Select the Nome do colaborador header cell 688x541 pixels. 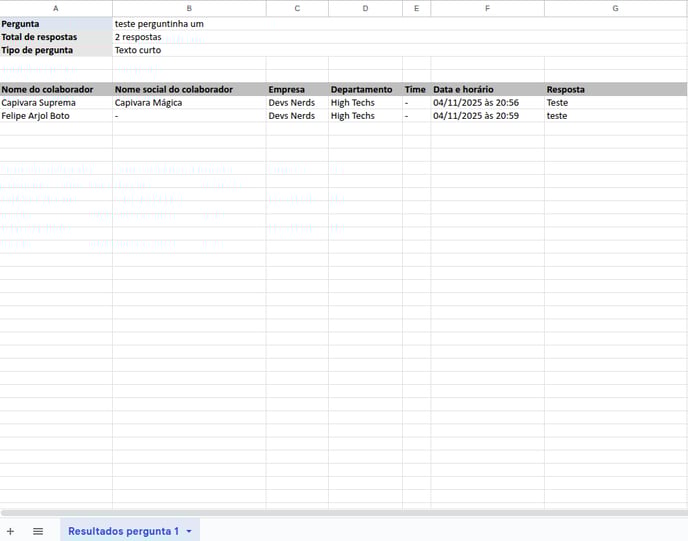point(55,89)
